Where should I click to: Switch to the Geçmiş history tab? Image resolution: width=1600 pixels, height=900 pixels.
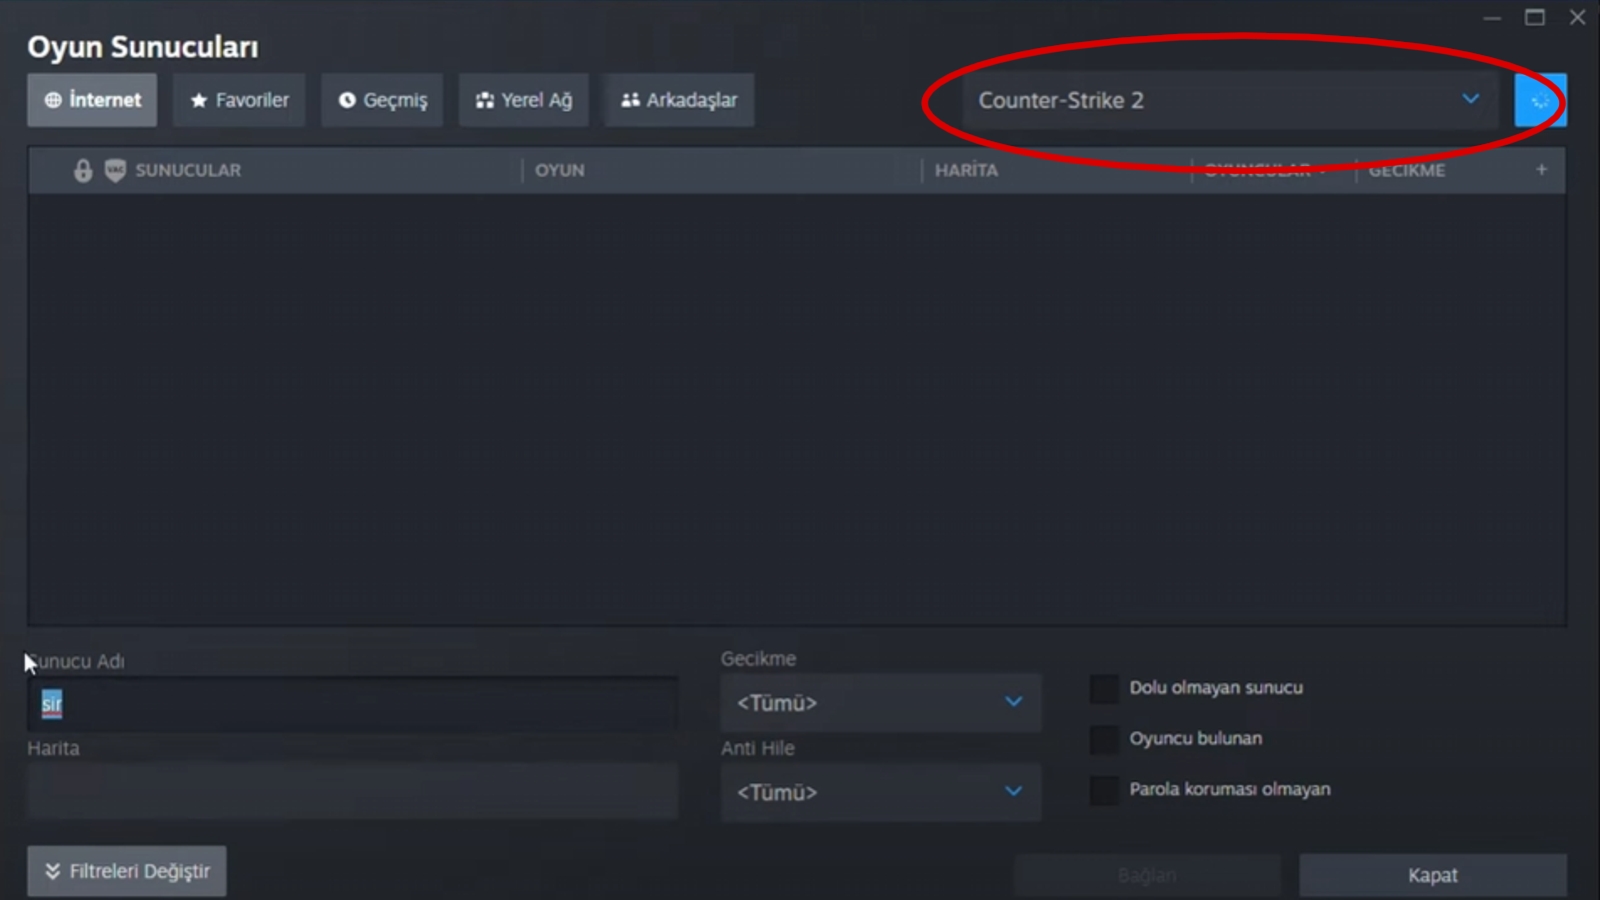pos(382,100)
